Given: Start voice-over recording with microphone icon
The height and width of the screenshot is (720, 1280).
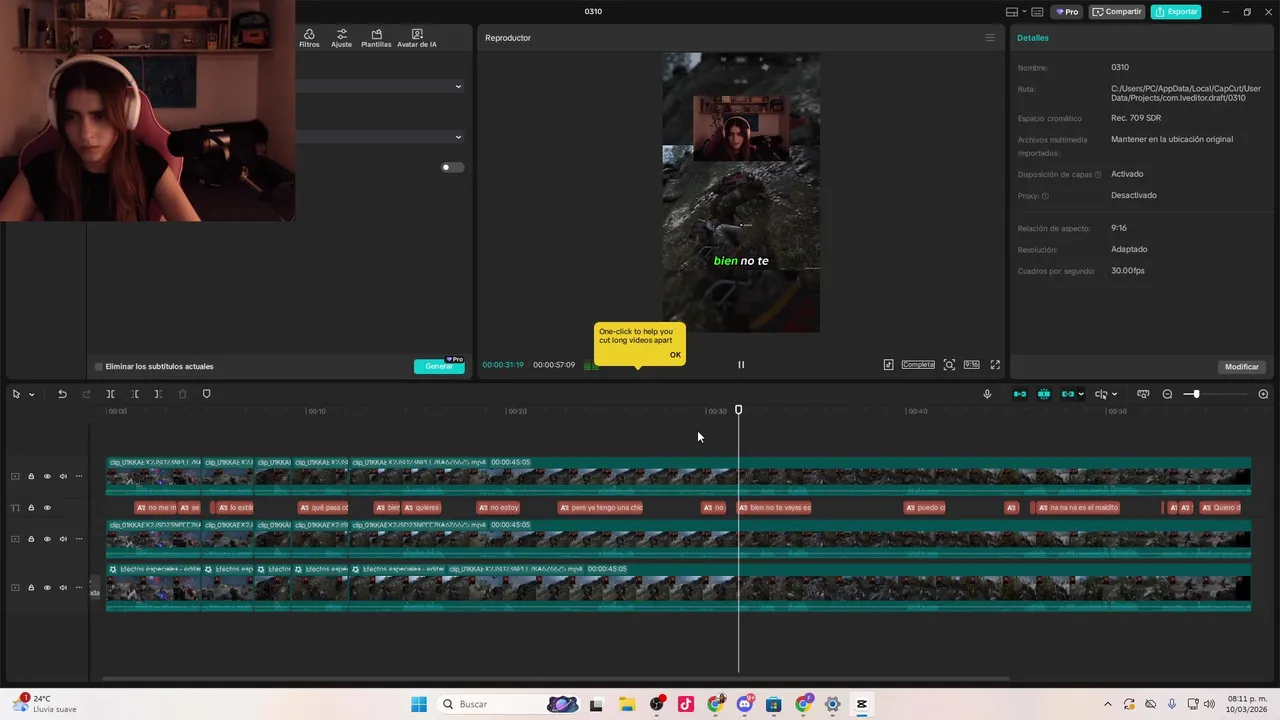Looking at the screenshot, I should click(x=987, y=394).
